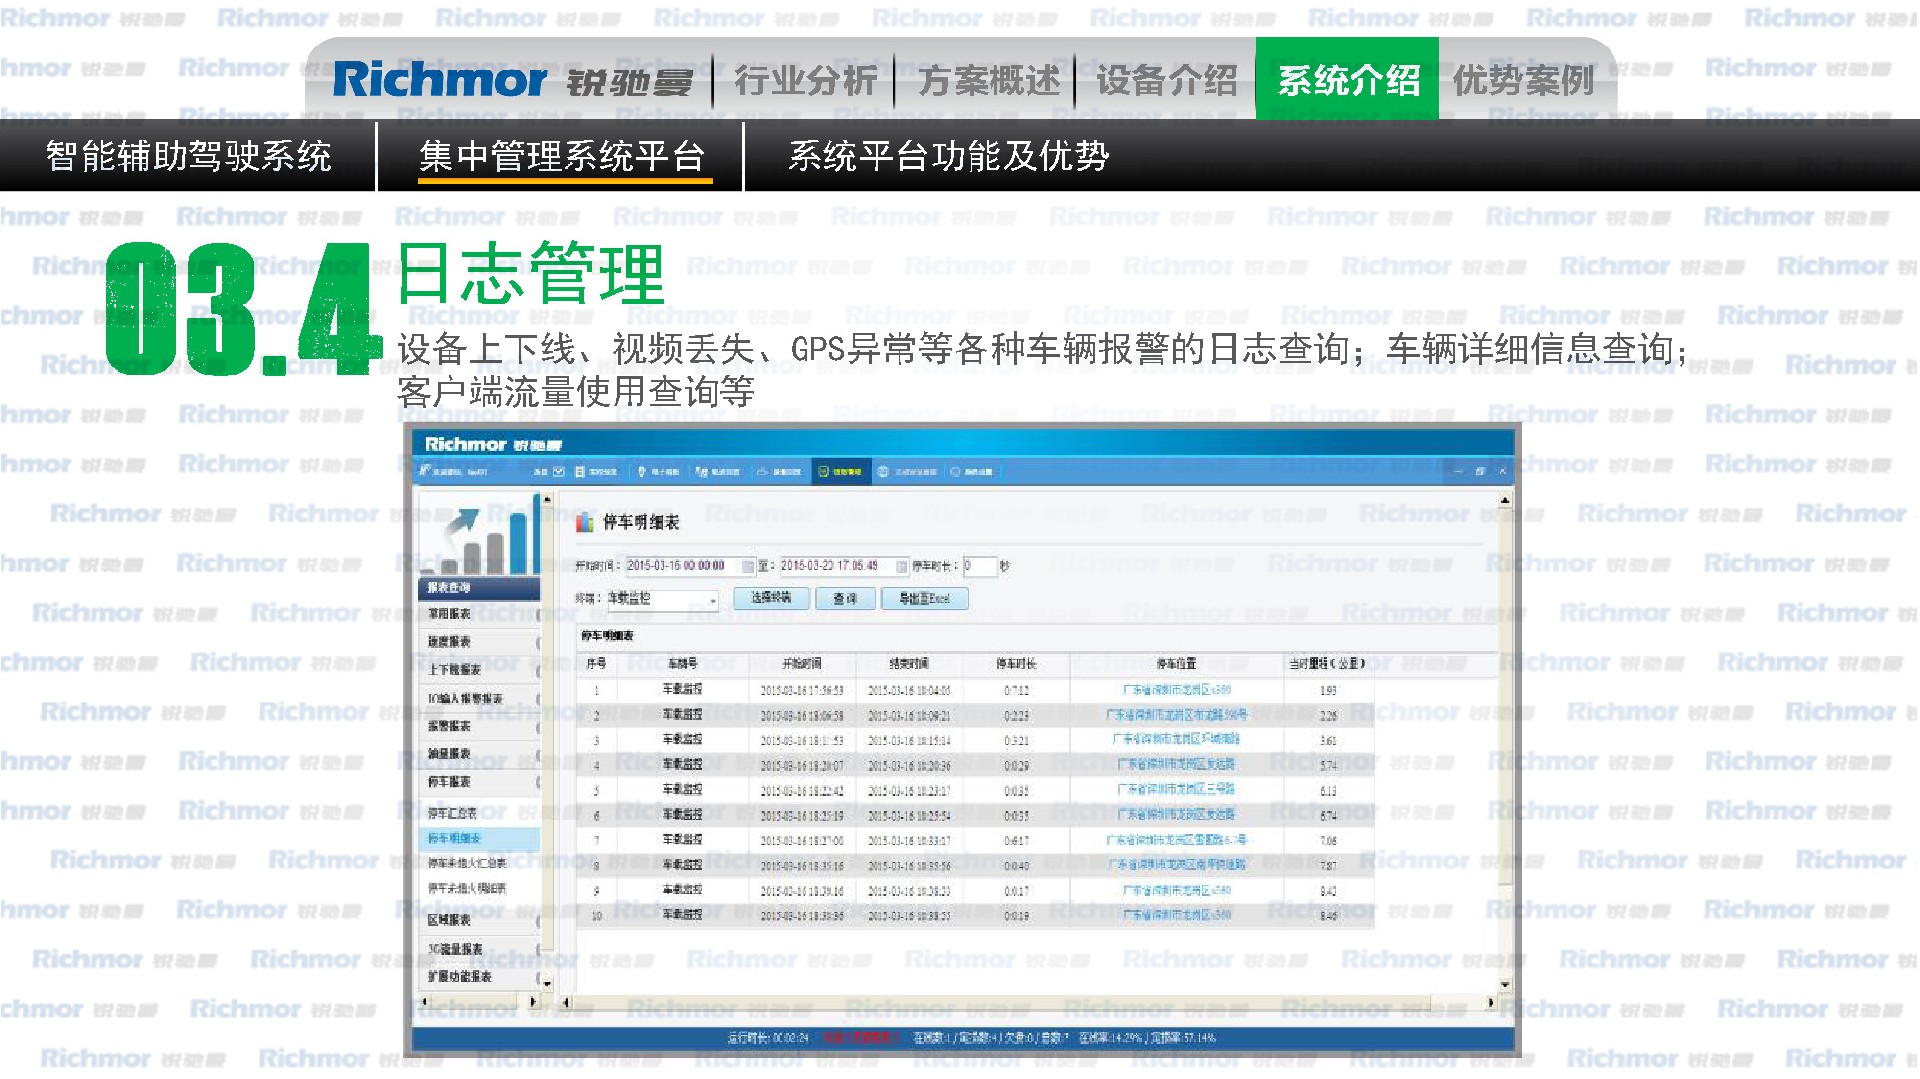This screenshot has width=1920, height=1079.
Task: Open the location link in table row 1
Action: pyautogui.click(x=1176, y=690)
